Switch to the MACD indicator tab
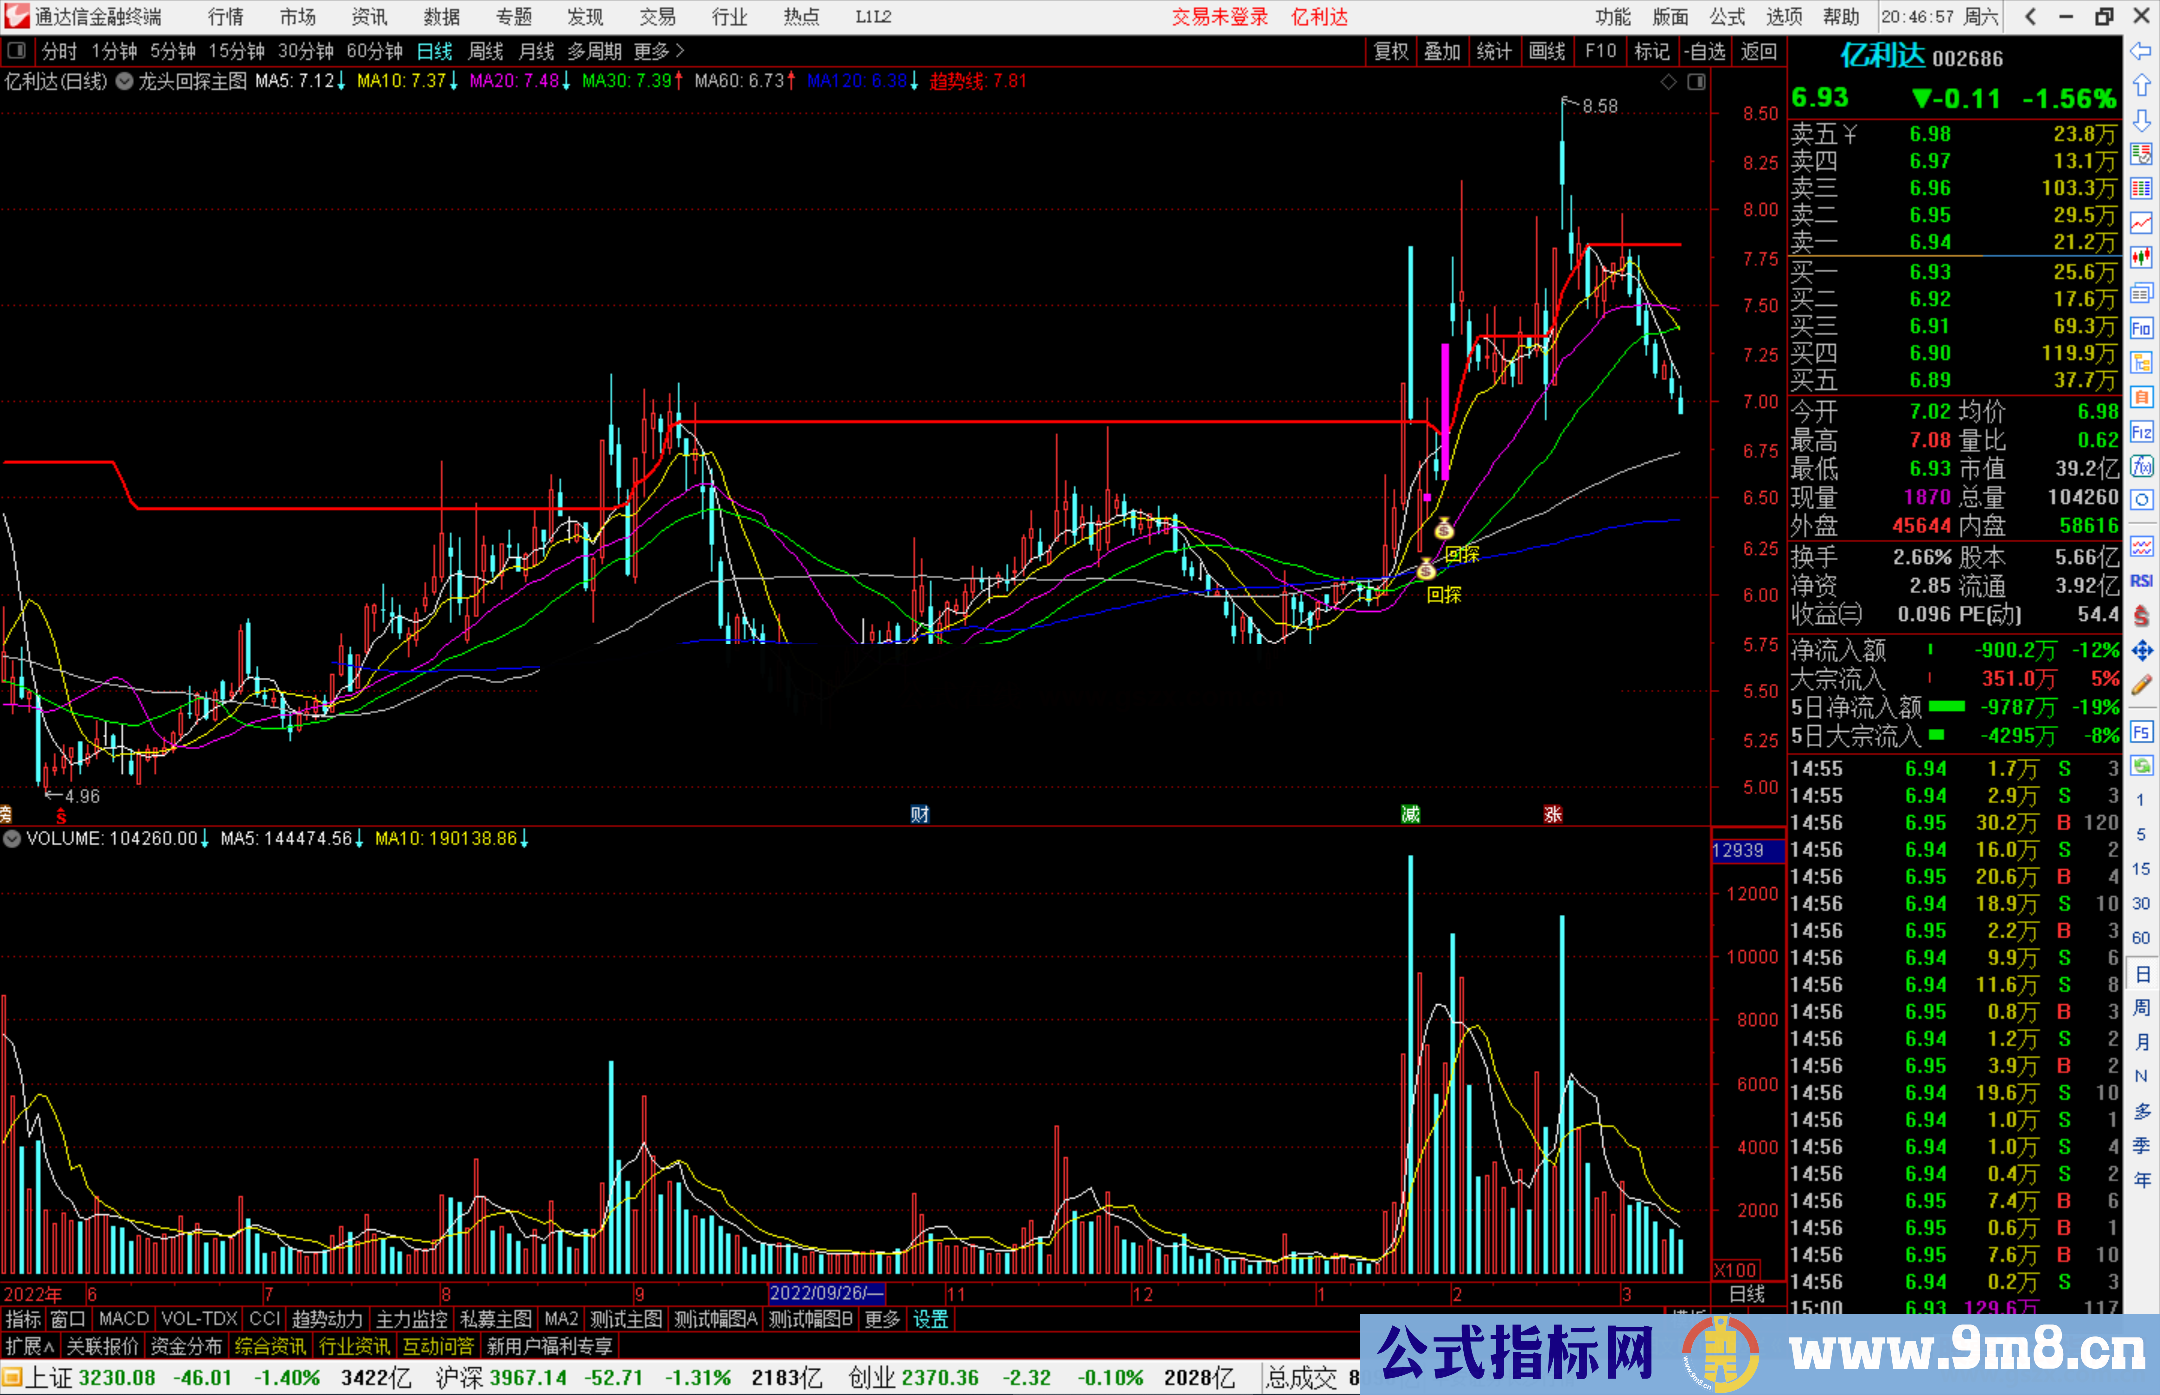Viewport: 2160px width, 1395px height. (x=123, y=1319)
